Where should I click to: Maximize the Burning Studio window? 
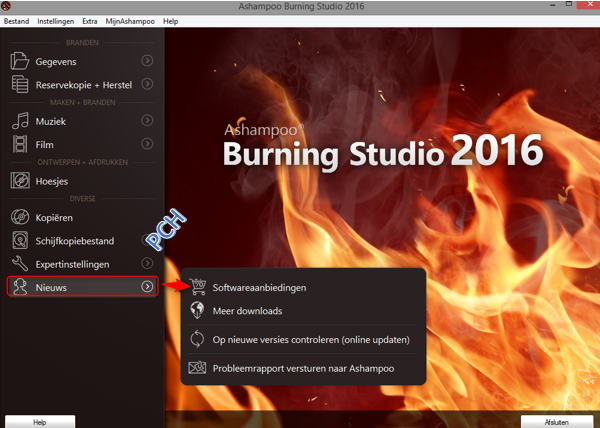tap(569, 4)
